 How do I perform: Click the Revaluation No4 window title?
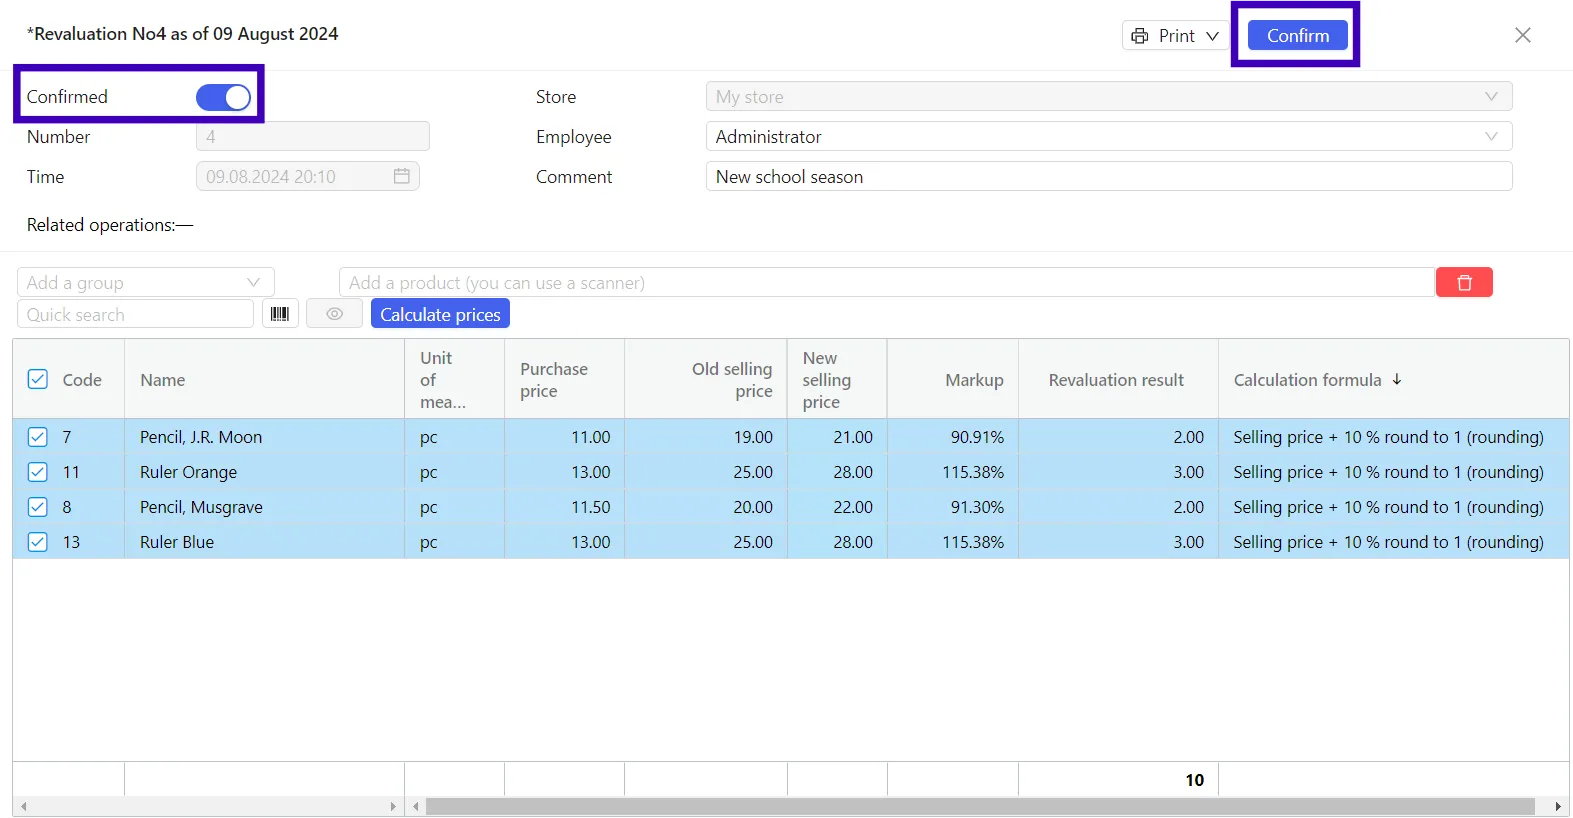click(x=182, y=34)
